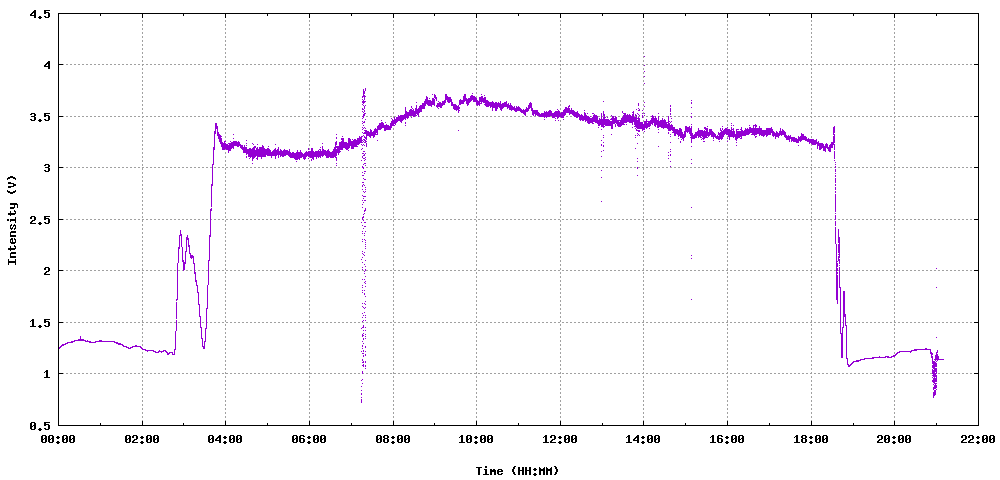1000x480 pixels.
Task: Click the 3.5 intensity axis label
Action: pos(40,117)
